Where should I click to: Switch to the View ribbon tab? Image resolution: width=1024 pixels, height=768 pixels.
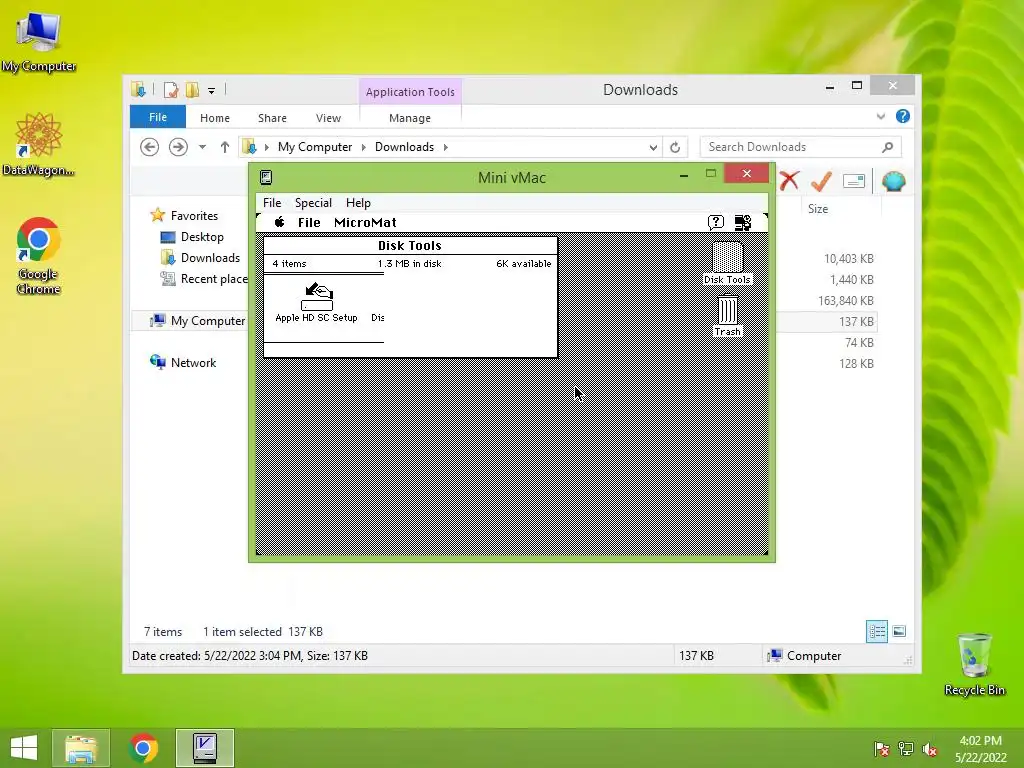pos(328,118)
